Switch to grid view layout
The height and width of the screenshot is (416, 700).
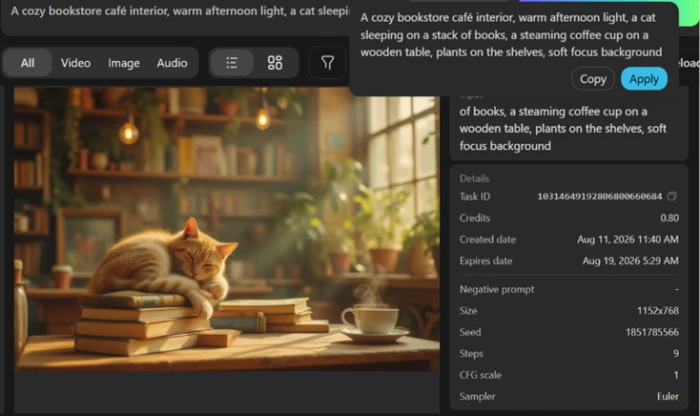(275, 63)
